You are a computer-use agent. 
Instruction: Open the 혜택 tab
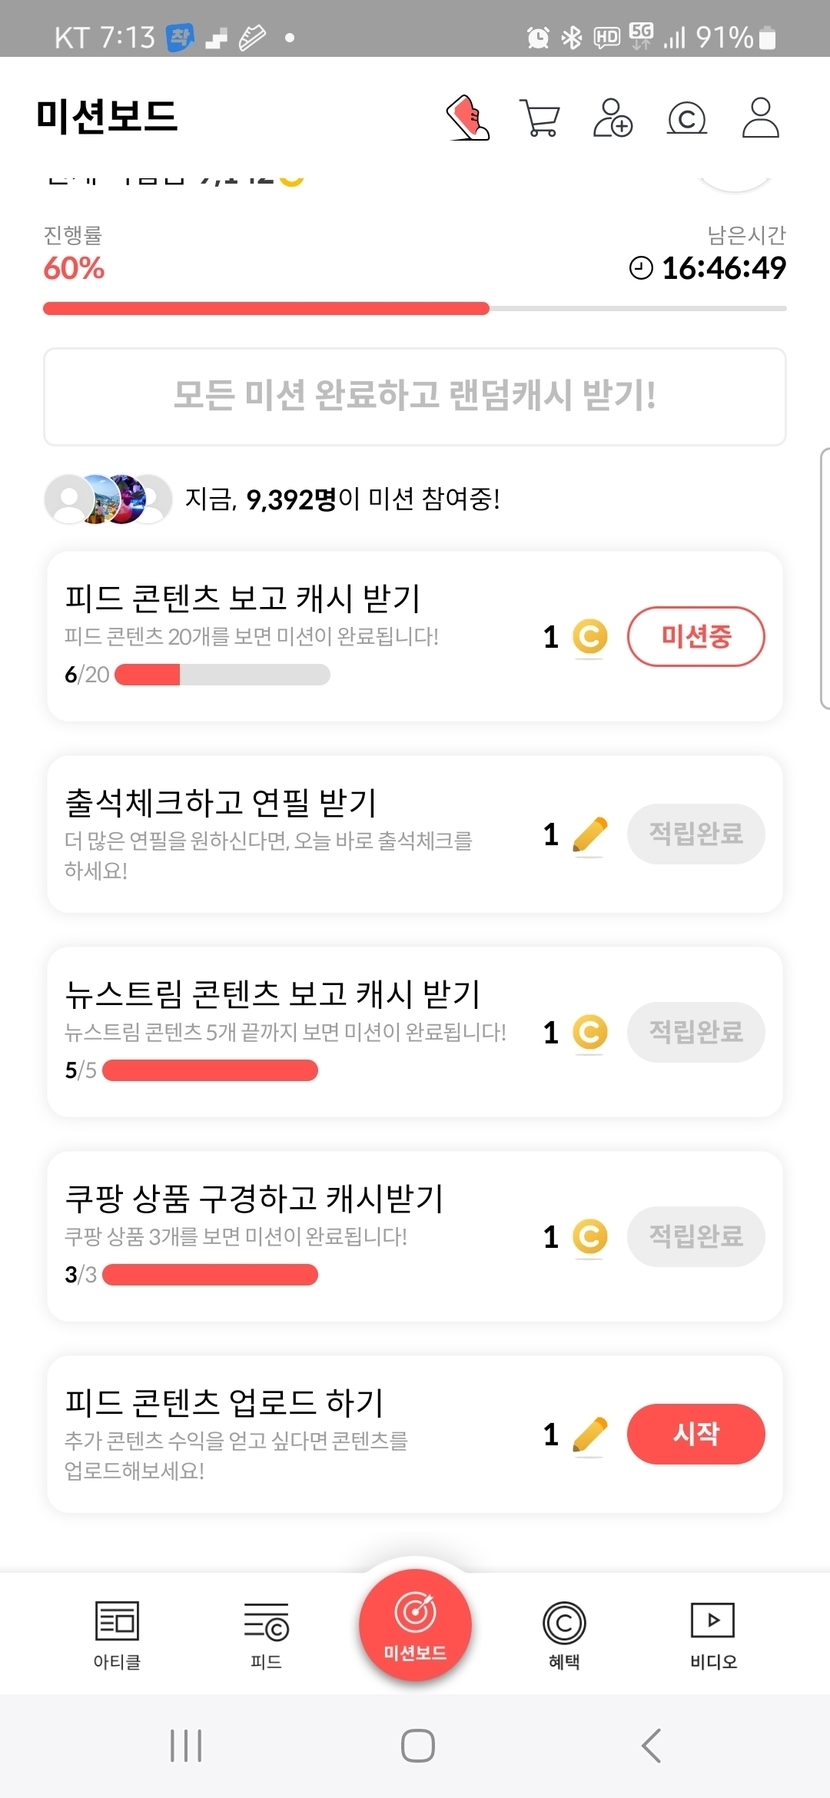pyautogui.click(x=564, y=1634)
